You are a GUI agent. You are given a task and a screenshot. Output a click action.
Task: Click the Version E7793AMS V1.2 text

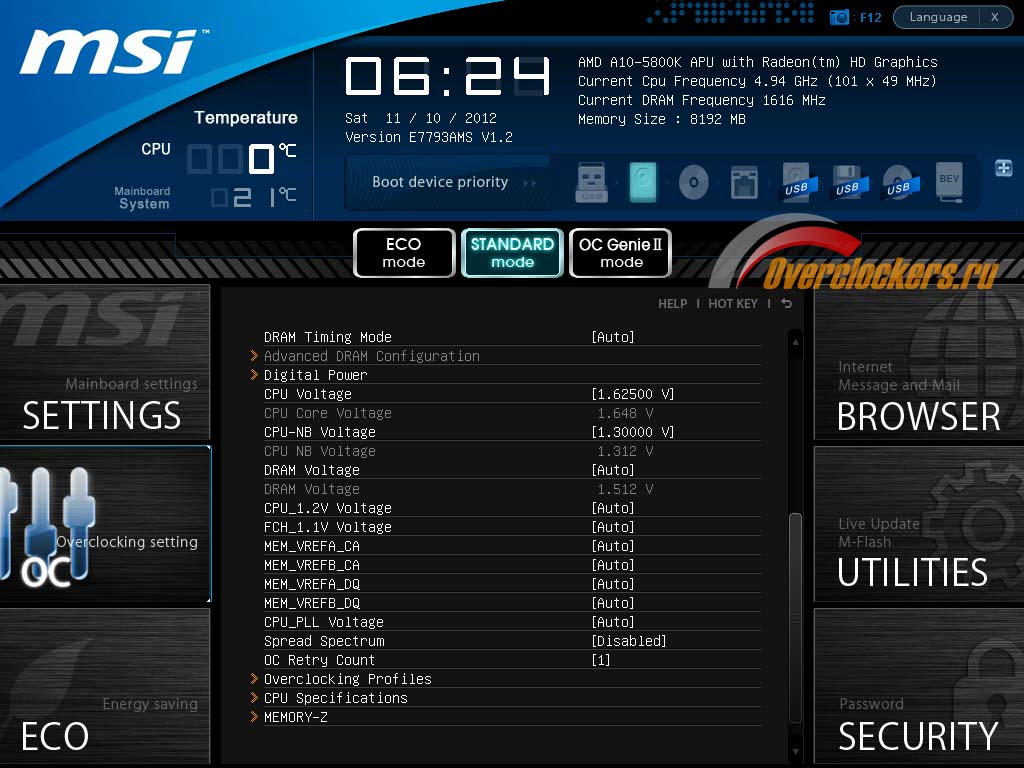click(429, 137)
